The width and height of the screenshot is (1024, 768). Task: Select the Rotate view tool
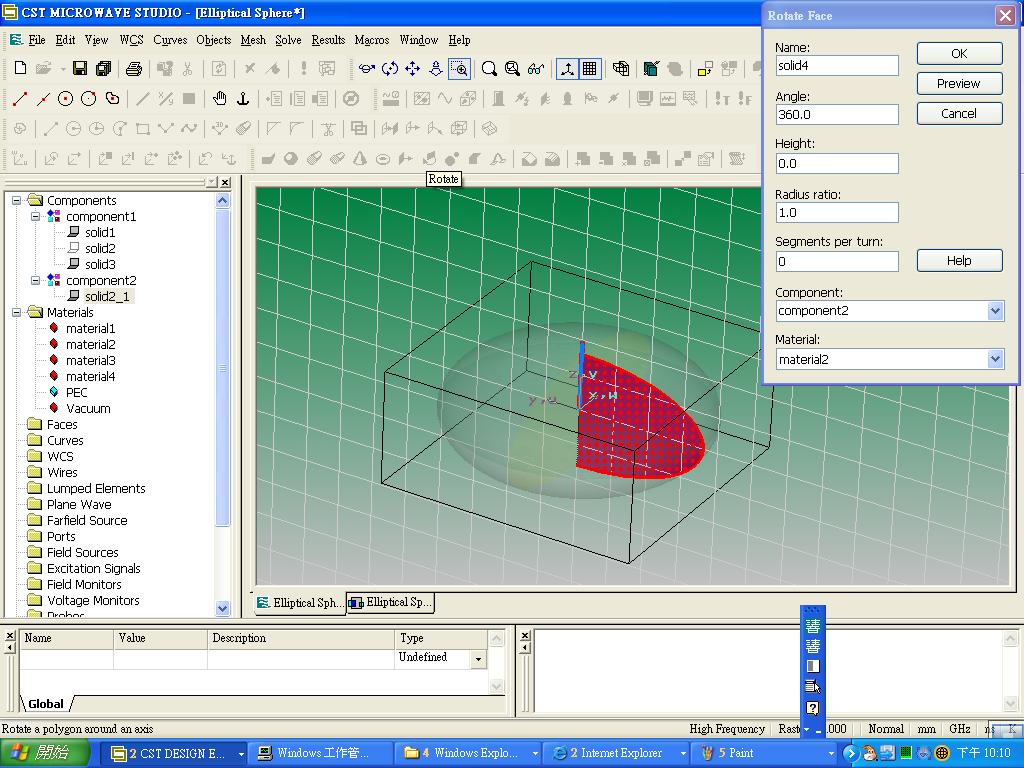click(366, 68)
